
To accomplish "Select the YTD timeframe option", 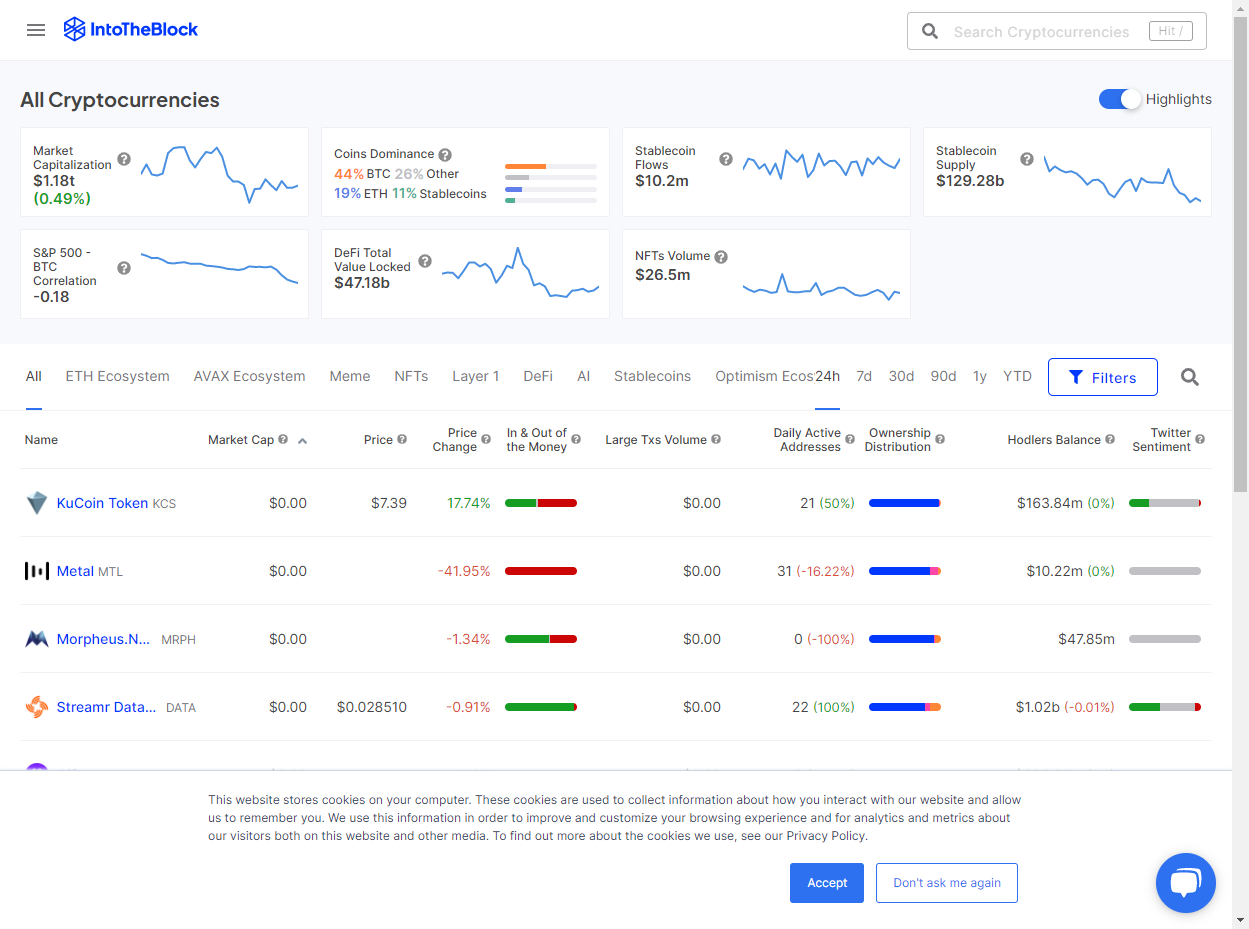I will coord(1017,377).
